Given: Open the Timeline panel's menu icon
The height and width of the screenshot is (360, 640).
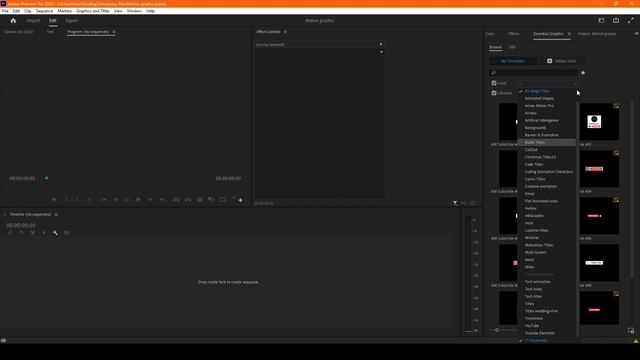Looking at the screenshot, I should [x=56, y=214].
